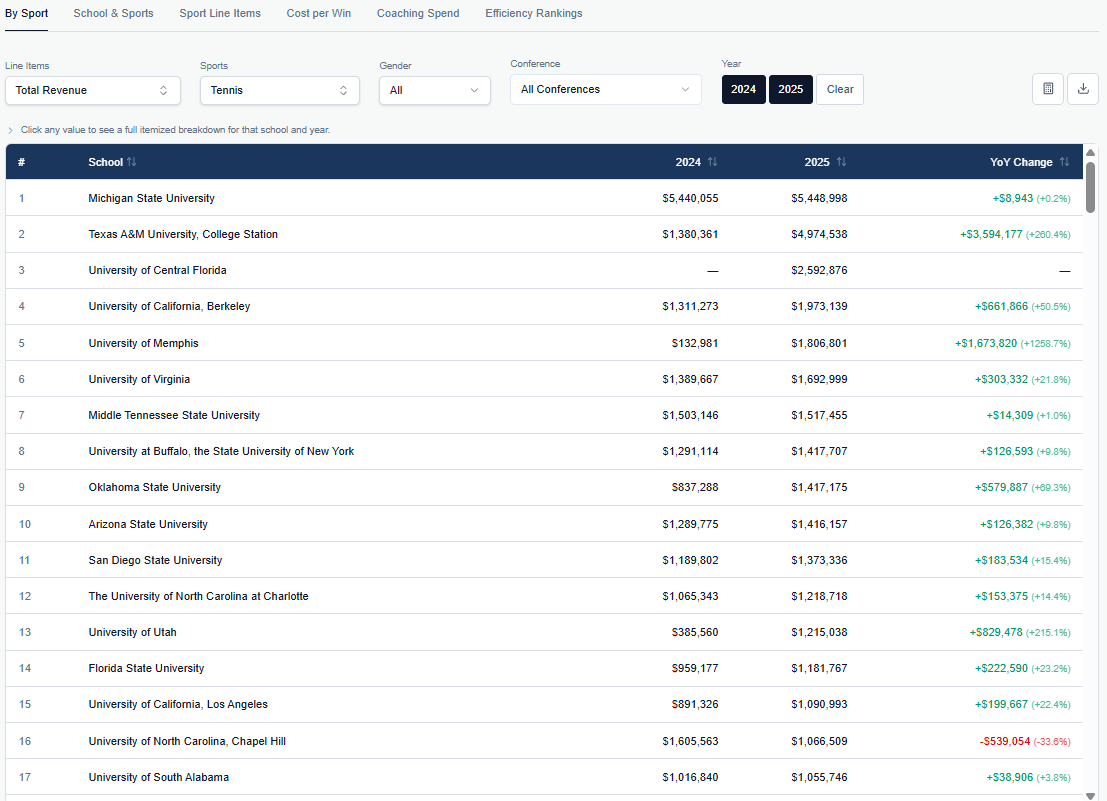Click the vertical scrollbar thumb
This screenshot has height=801, width=1107.
[1090, 187]
